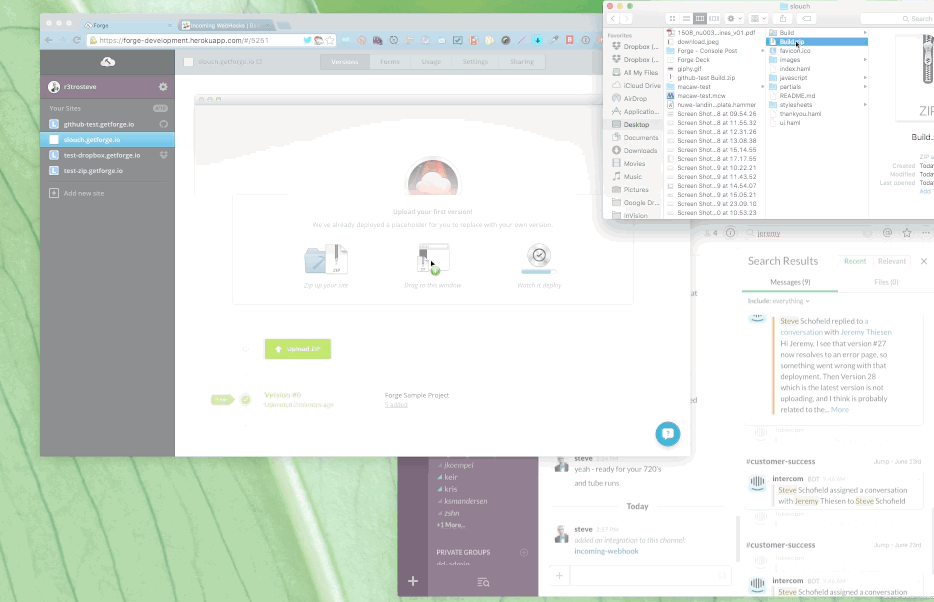Click blue download-arrow extension icon in Chrome
The width and height of the screenshot is (934, 602).
tap(537, 40)
